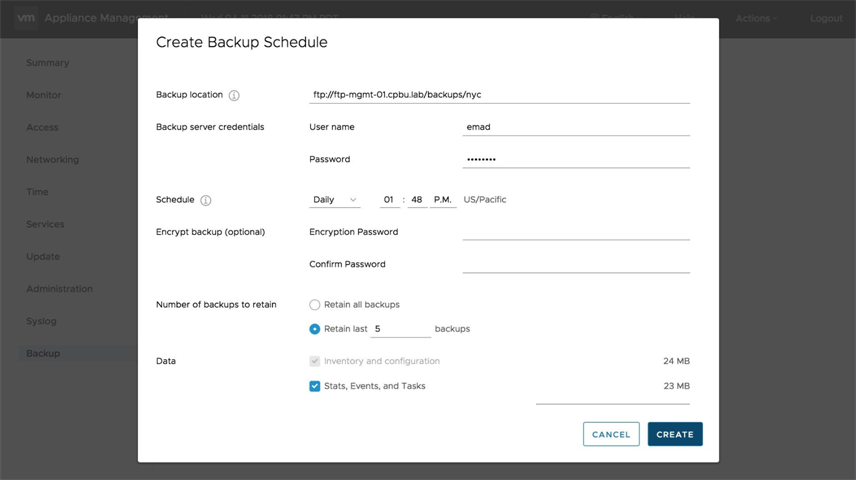Click the Schedule info icon
The width and height of the screenshot is (856, 480).
pos(206,200)
